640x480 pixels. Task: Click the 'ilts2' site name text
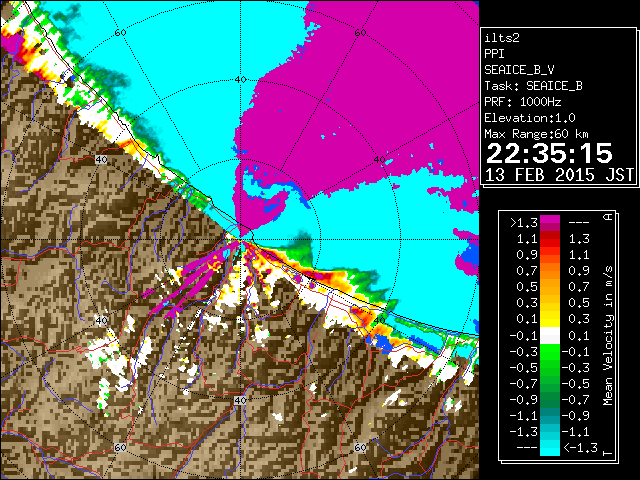pyautogui.click(x=502, y=38)
